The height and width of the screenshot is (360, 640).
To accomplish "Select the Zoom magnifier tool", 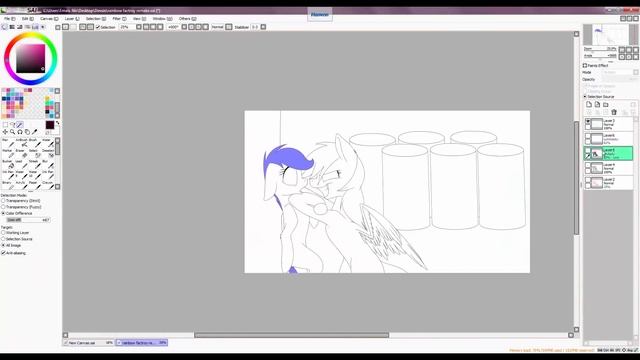I will (x=13, y=132).
